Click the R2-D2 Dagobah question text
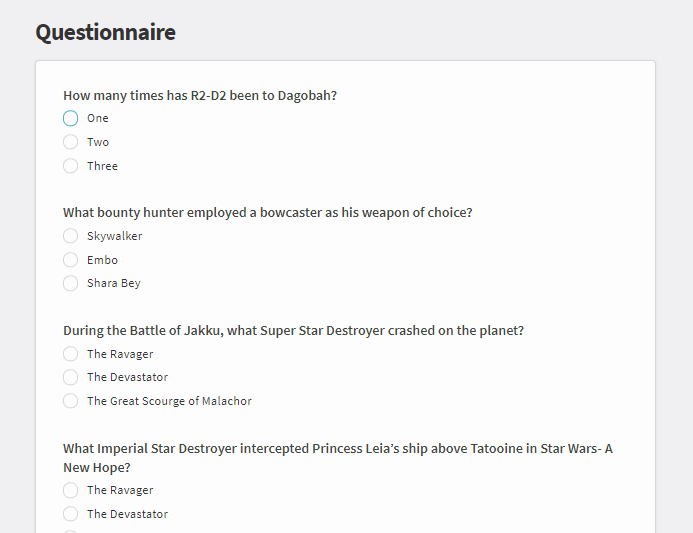The width and height of the screenshot is (693, 533). (x=200, y=95)
